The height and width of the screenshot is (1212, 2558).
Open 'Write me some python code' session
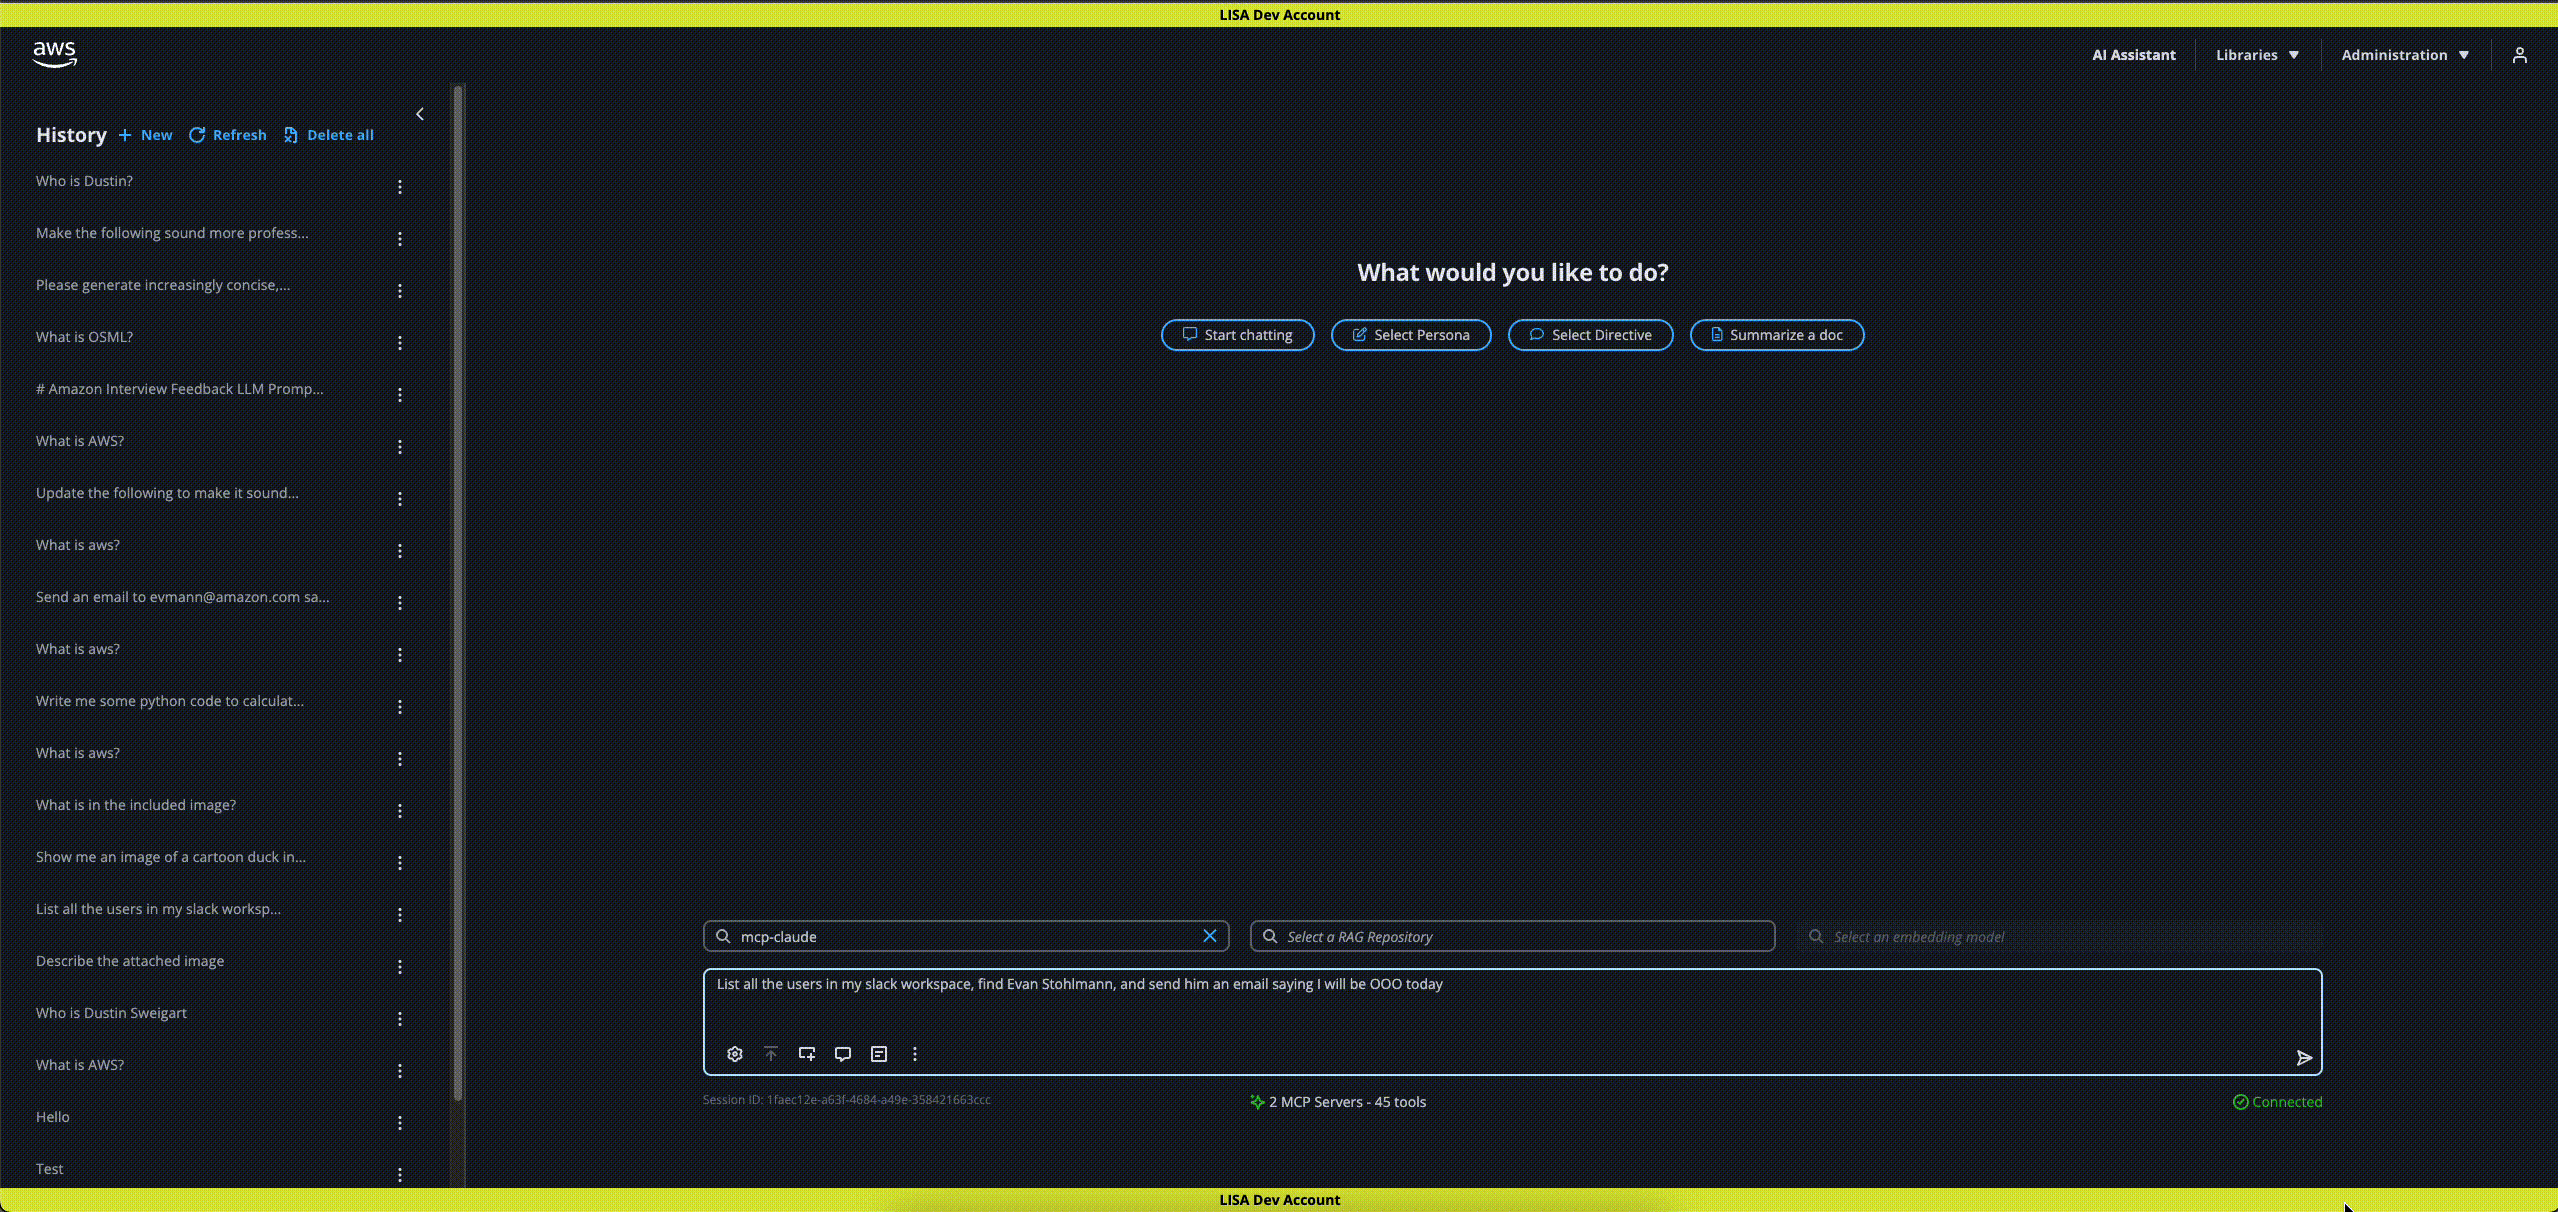170,701
